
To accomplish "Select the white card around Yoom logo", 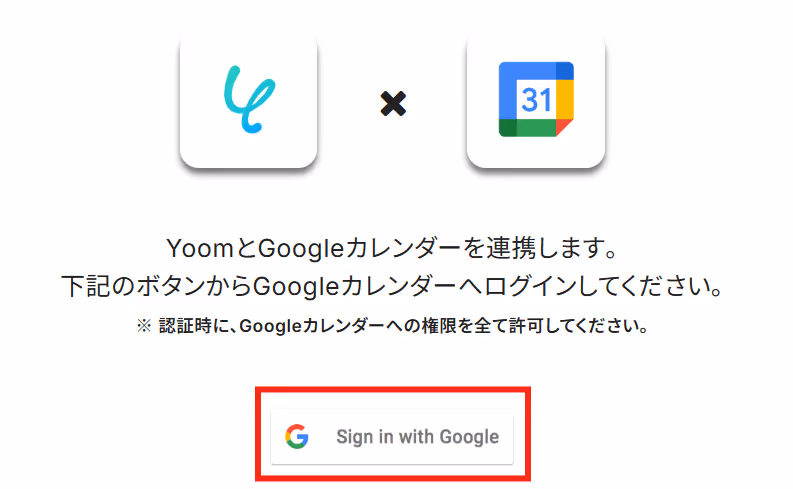I will (248, 101).
